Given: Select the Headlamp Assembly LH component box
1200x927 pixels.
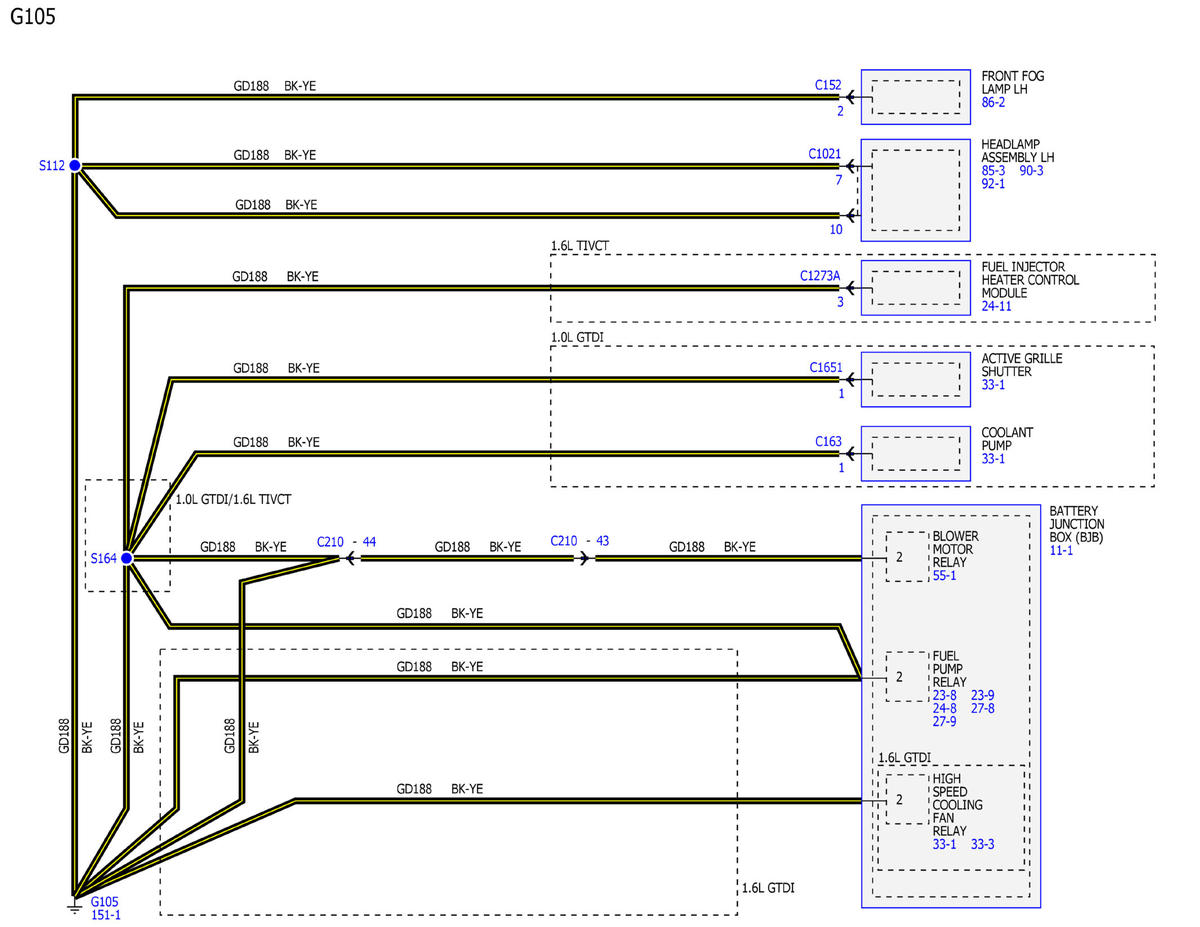Looking at the screenshot, I should [915, 189].
